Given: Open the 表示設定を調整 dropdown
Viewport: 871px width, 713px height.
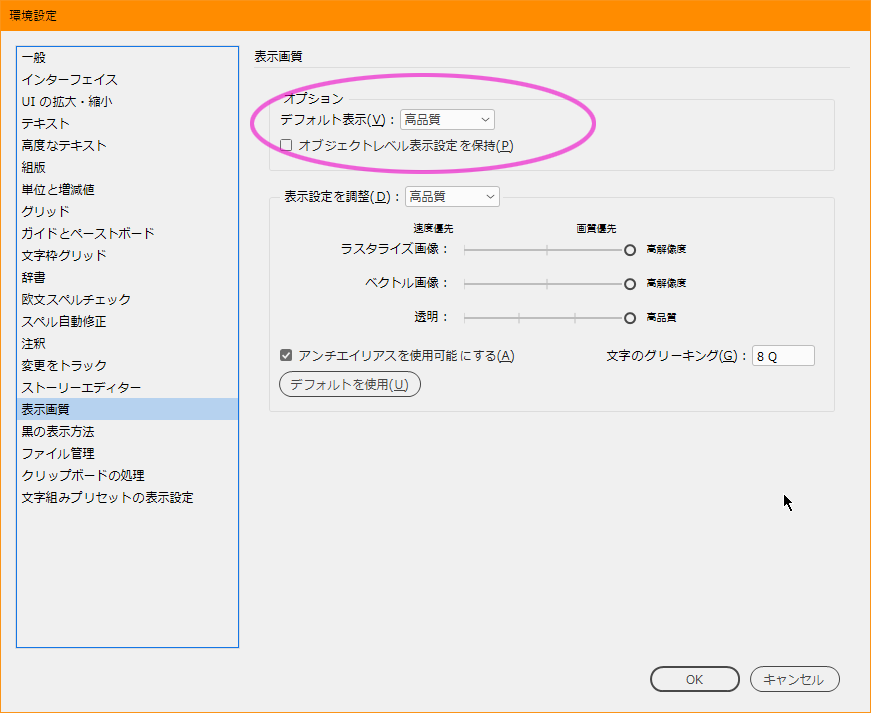Looking at the screenshot, I should pos(451,196).
